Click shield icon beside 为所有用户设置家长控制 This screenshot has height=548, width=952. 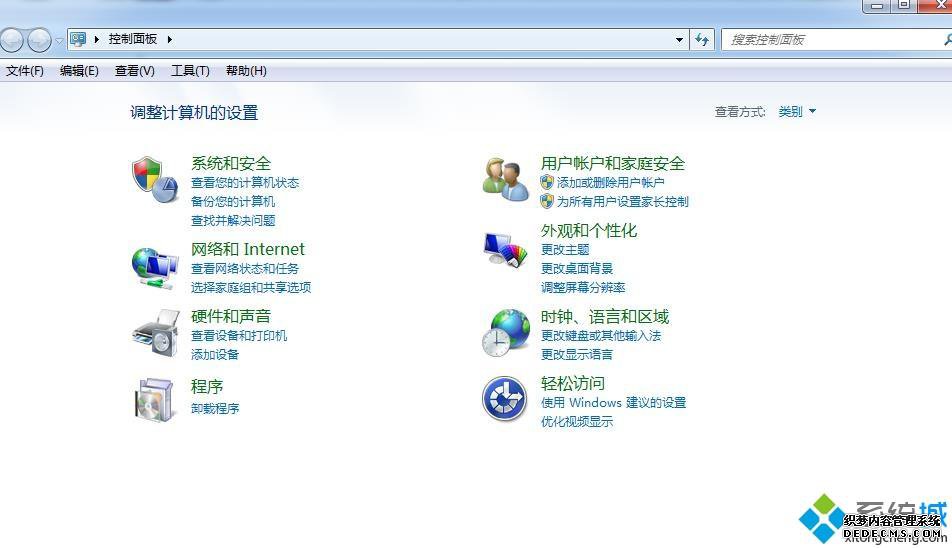547,201
